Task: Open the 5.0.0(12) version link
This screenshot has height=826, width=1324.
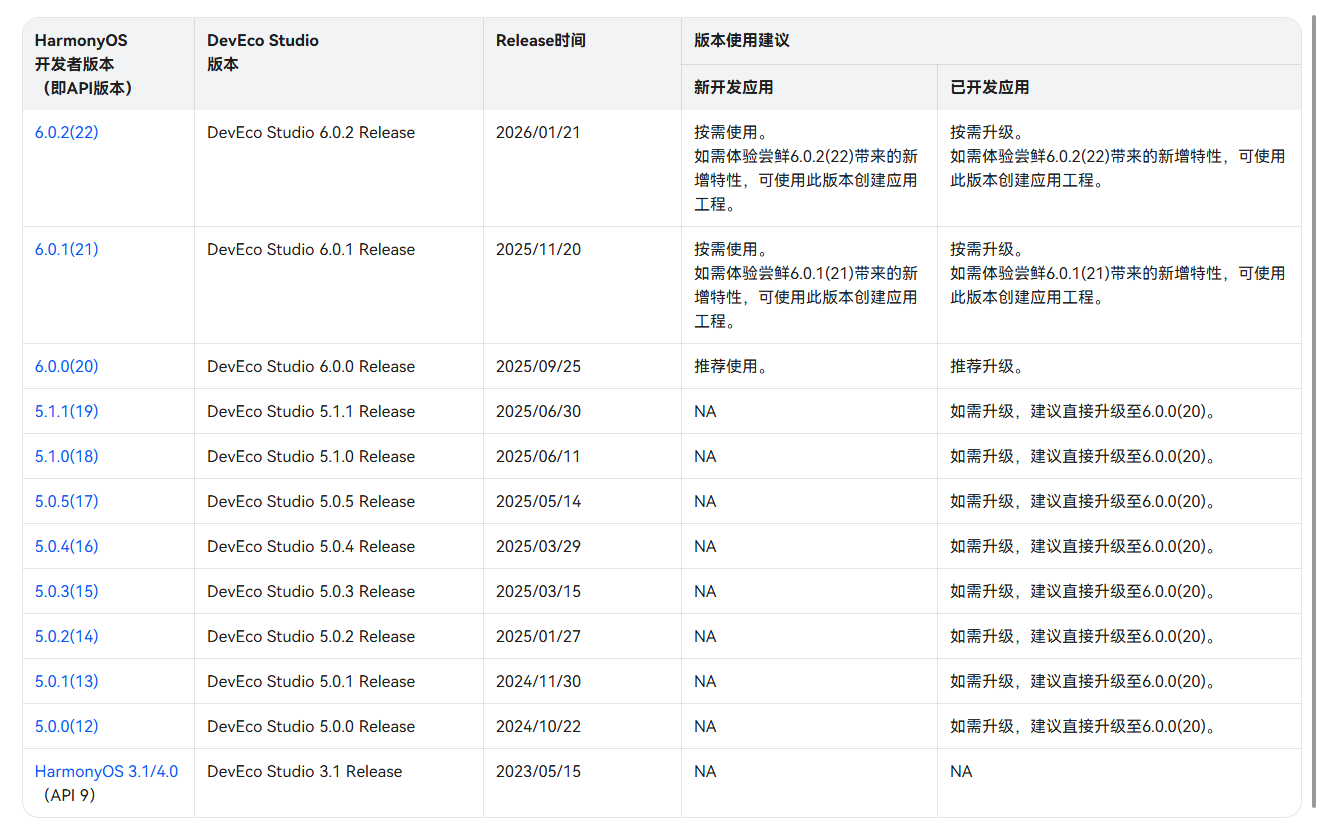Action: click(66, 726)
